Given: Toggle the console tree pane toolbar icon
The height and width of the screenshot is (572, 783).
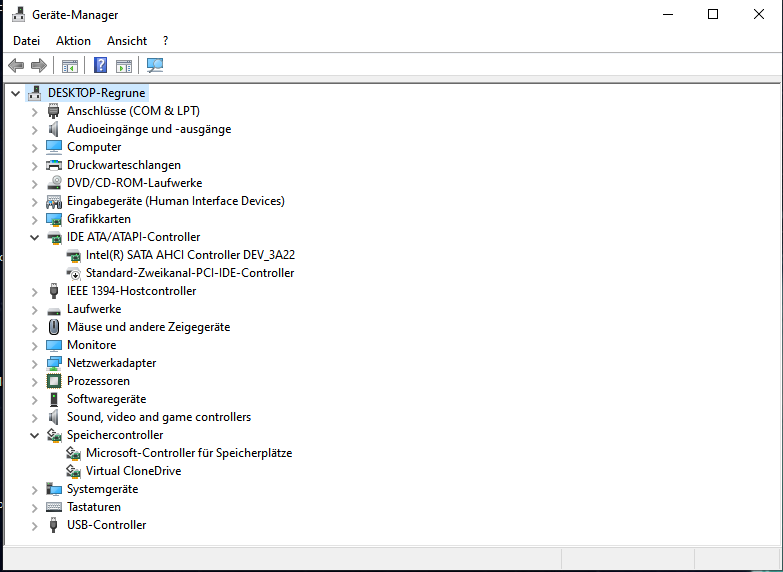Looking at the screenshot, I should click(69, 65).
